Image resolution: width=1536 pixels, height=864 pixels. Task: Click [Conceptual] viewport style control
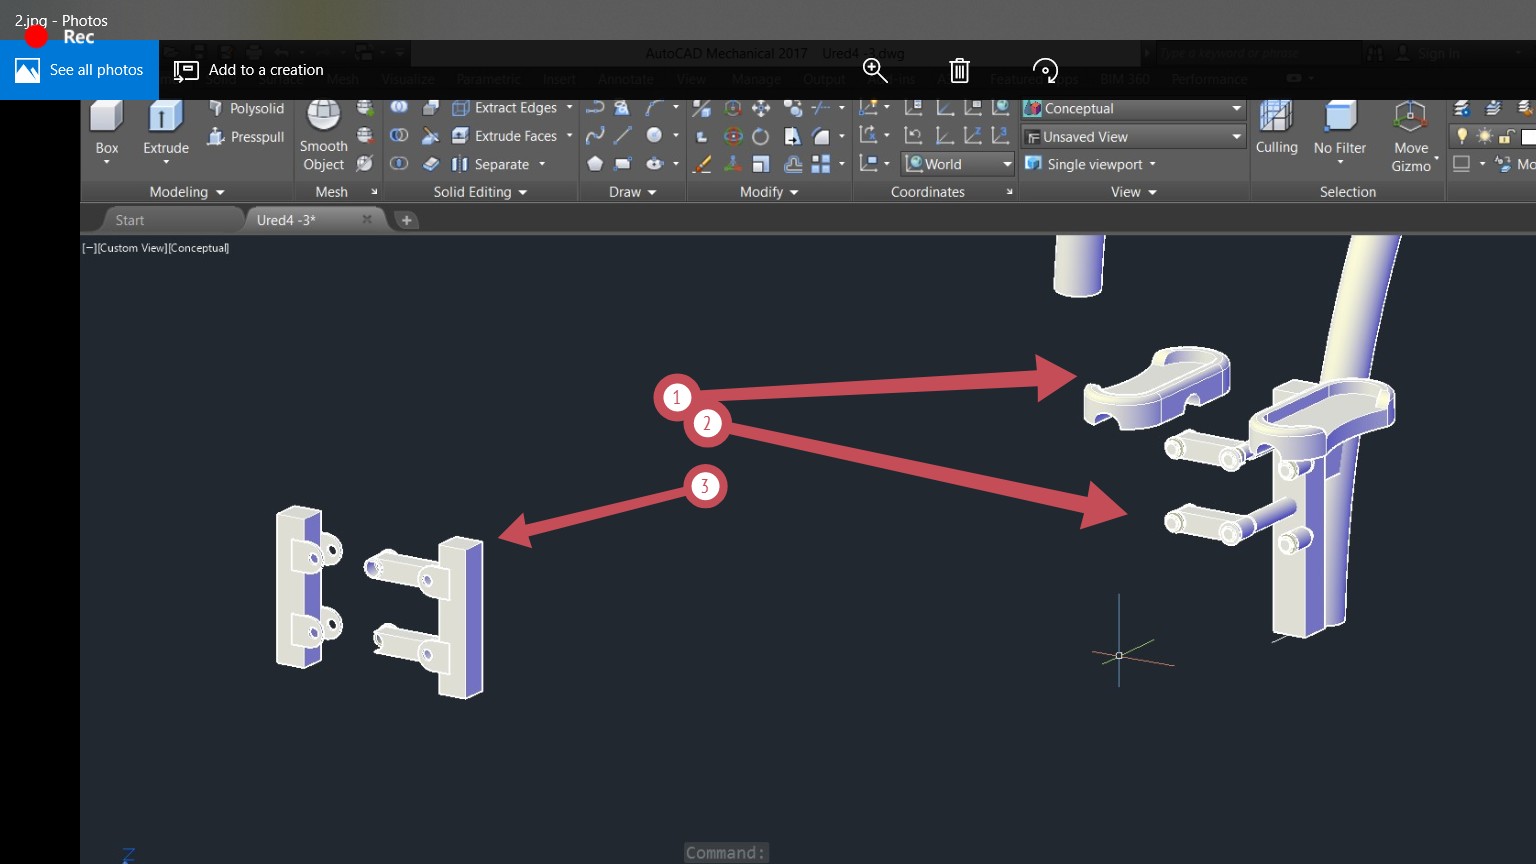(199, 248)
